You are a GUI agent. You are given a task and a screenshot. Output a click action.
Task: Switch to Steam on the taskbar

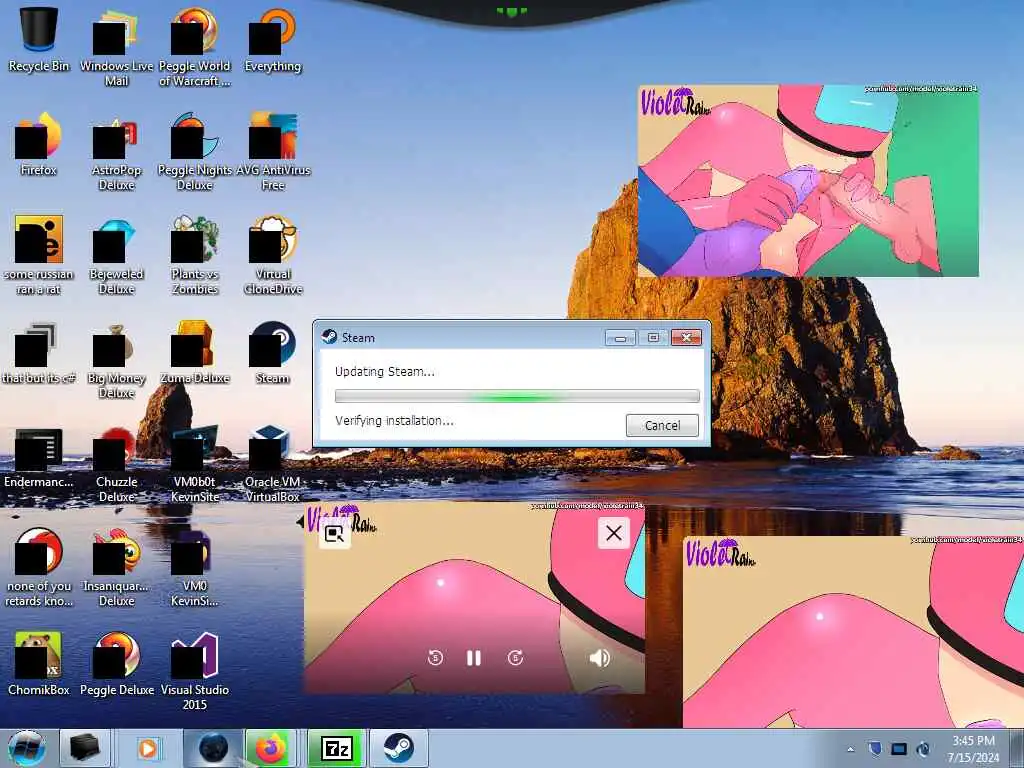398,748
